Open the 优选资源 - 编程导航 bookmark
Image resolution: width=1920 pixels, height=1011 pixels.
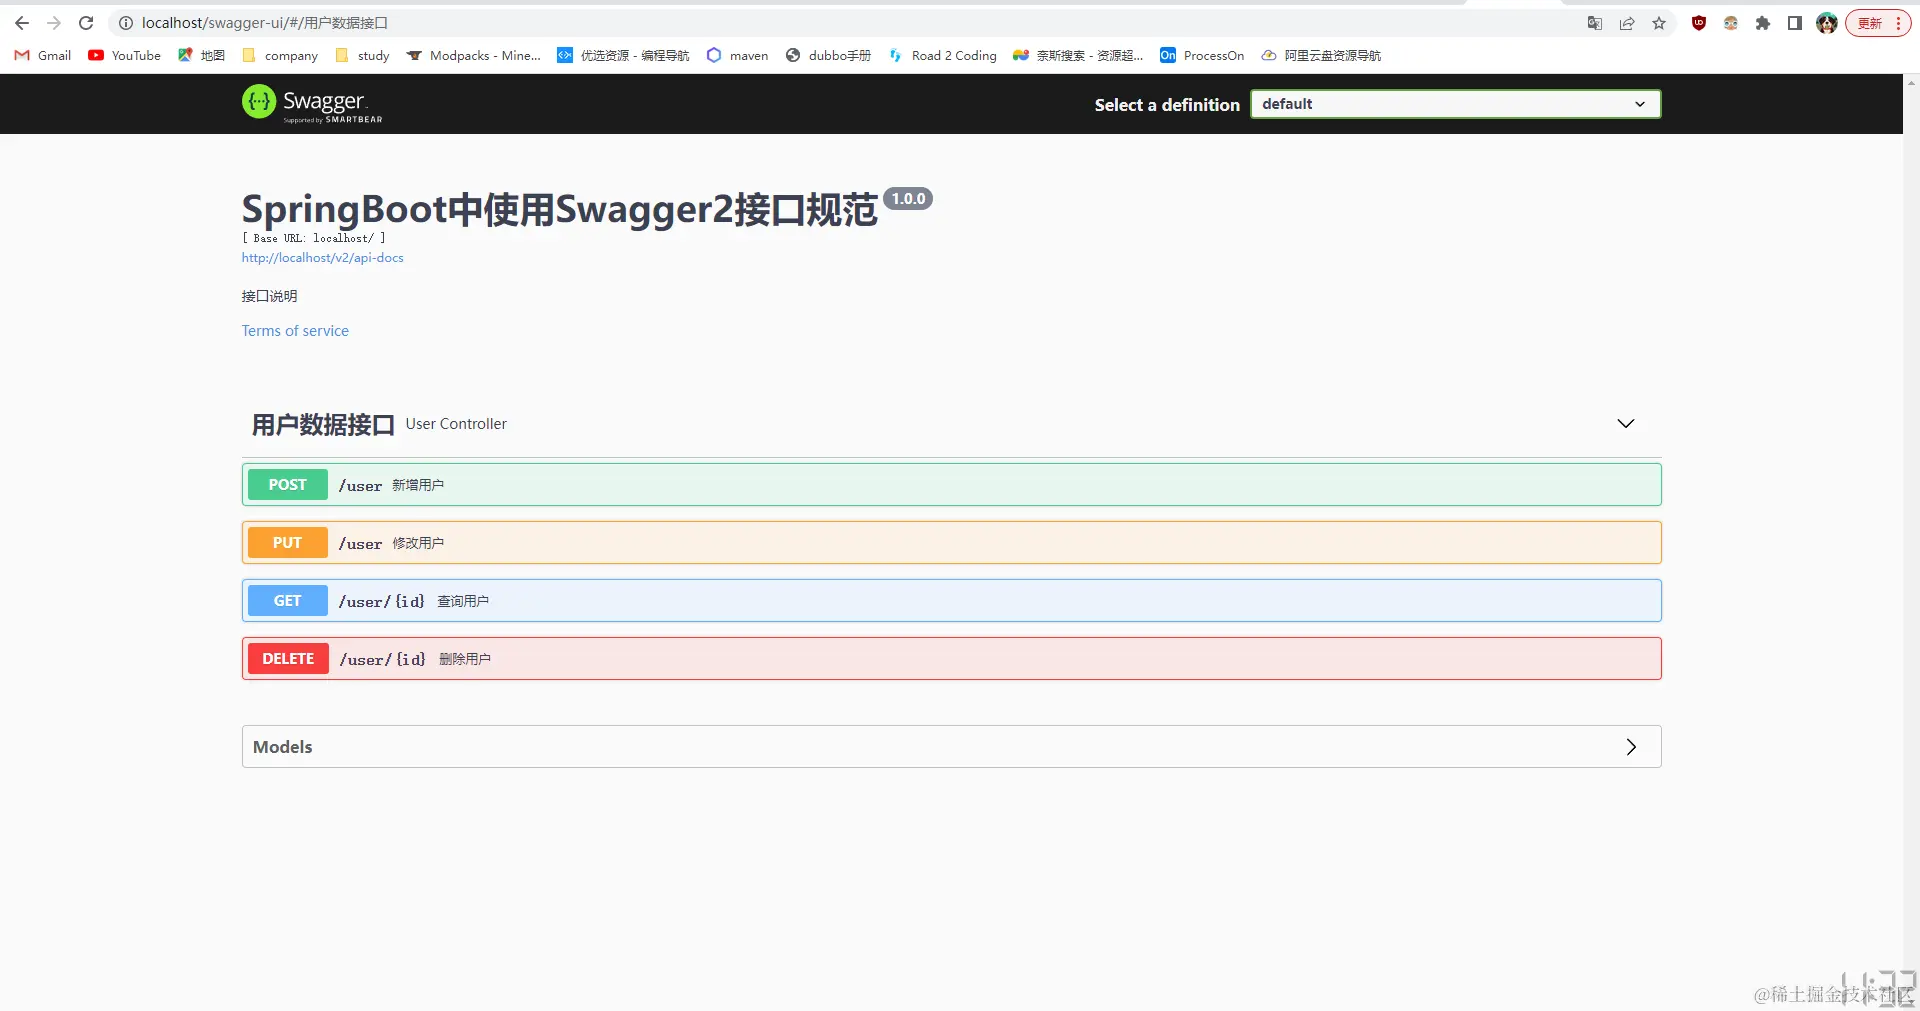point(623,56)
